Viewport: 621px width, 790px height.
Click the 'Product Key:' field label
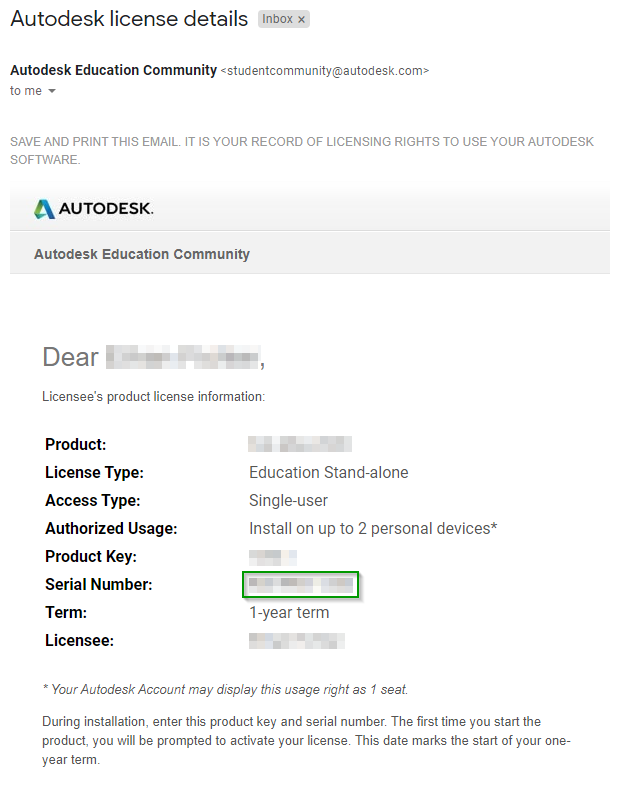pos(91,556)
